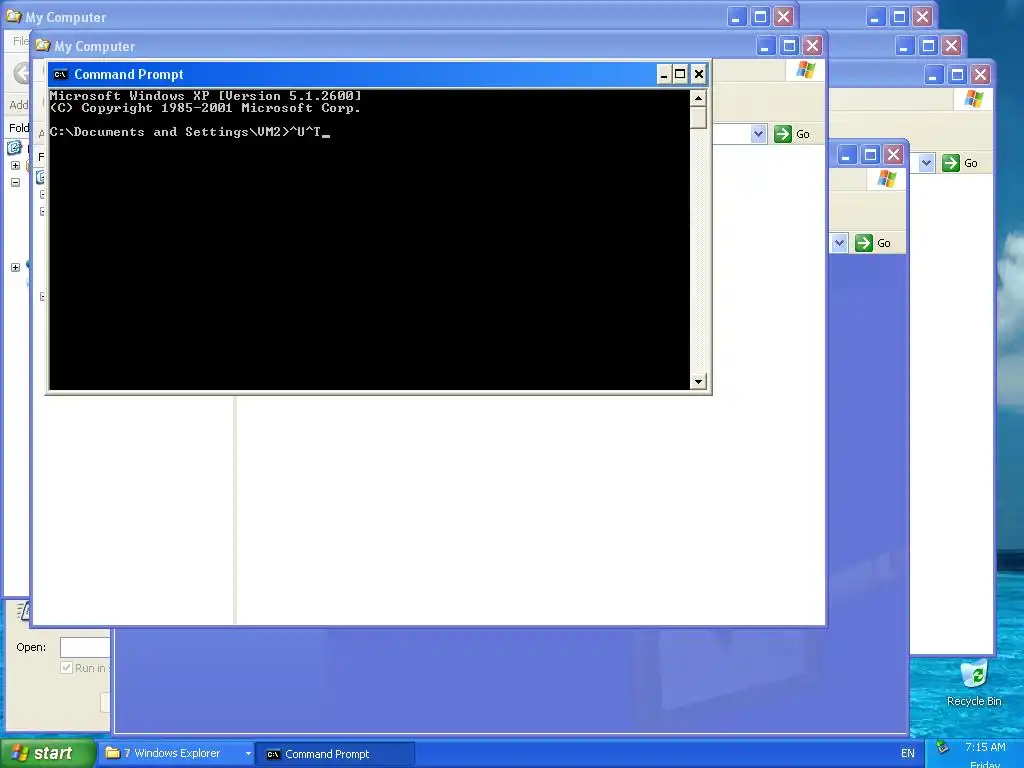Image resolution: width=1024 pixels, height=768 pixels.
Task: Close the small Explorer window
Action: (893, 155)
